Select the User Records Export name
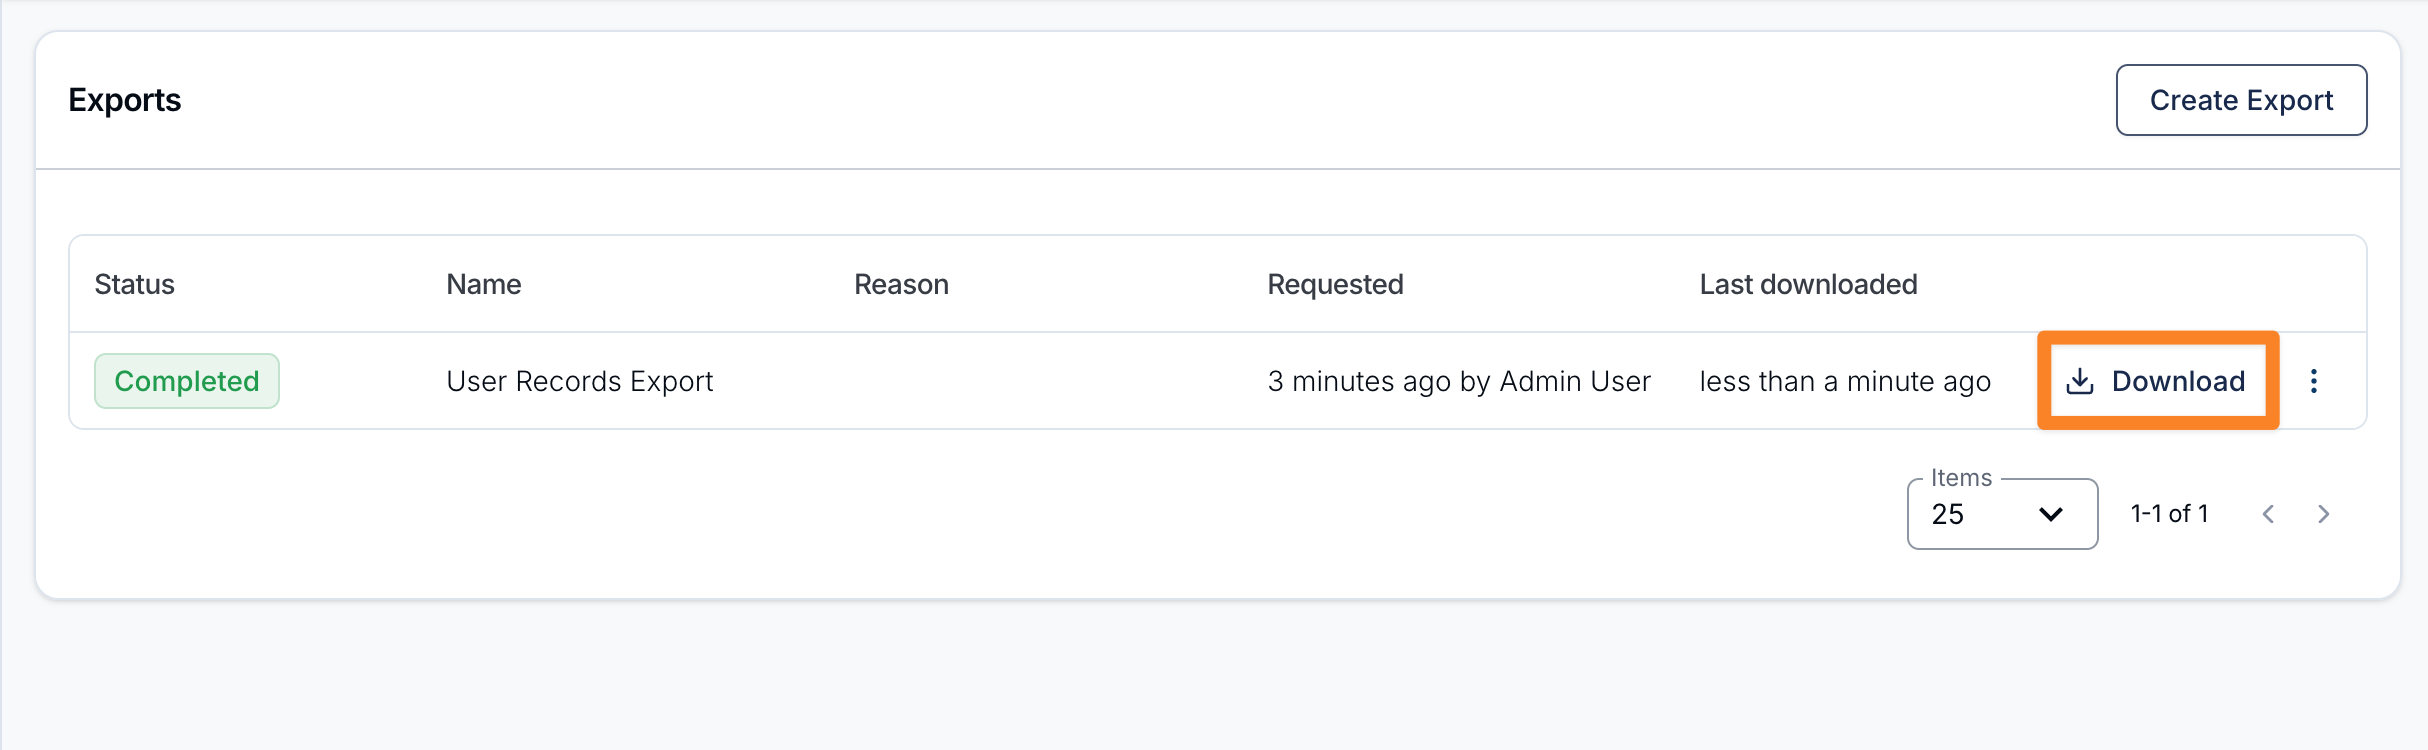 pyautogui.click(x=580, y=381)
